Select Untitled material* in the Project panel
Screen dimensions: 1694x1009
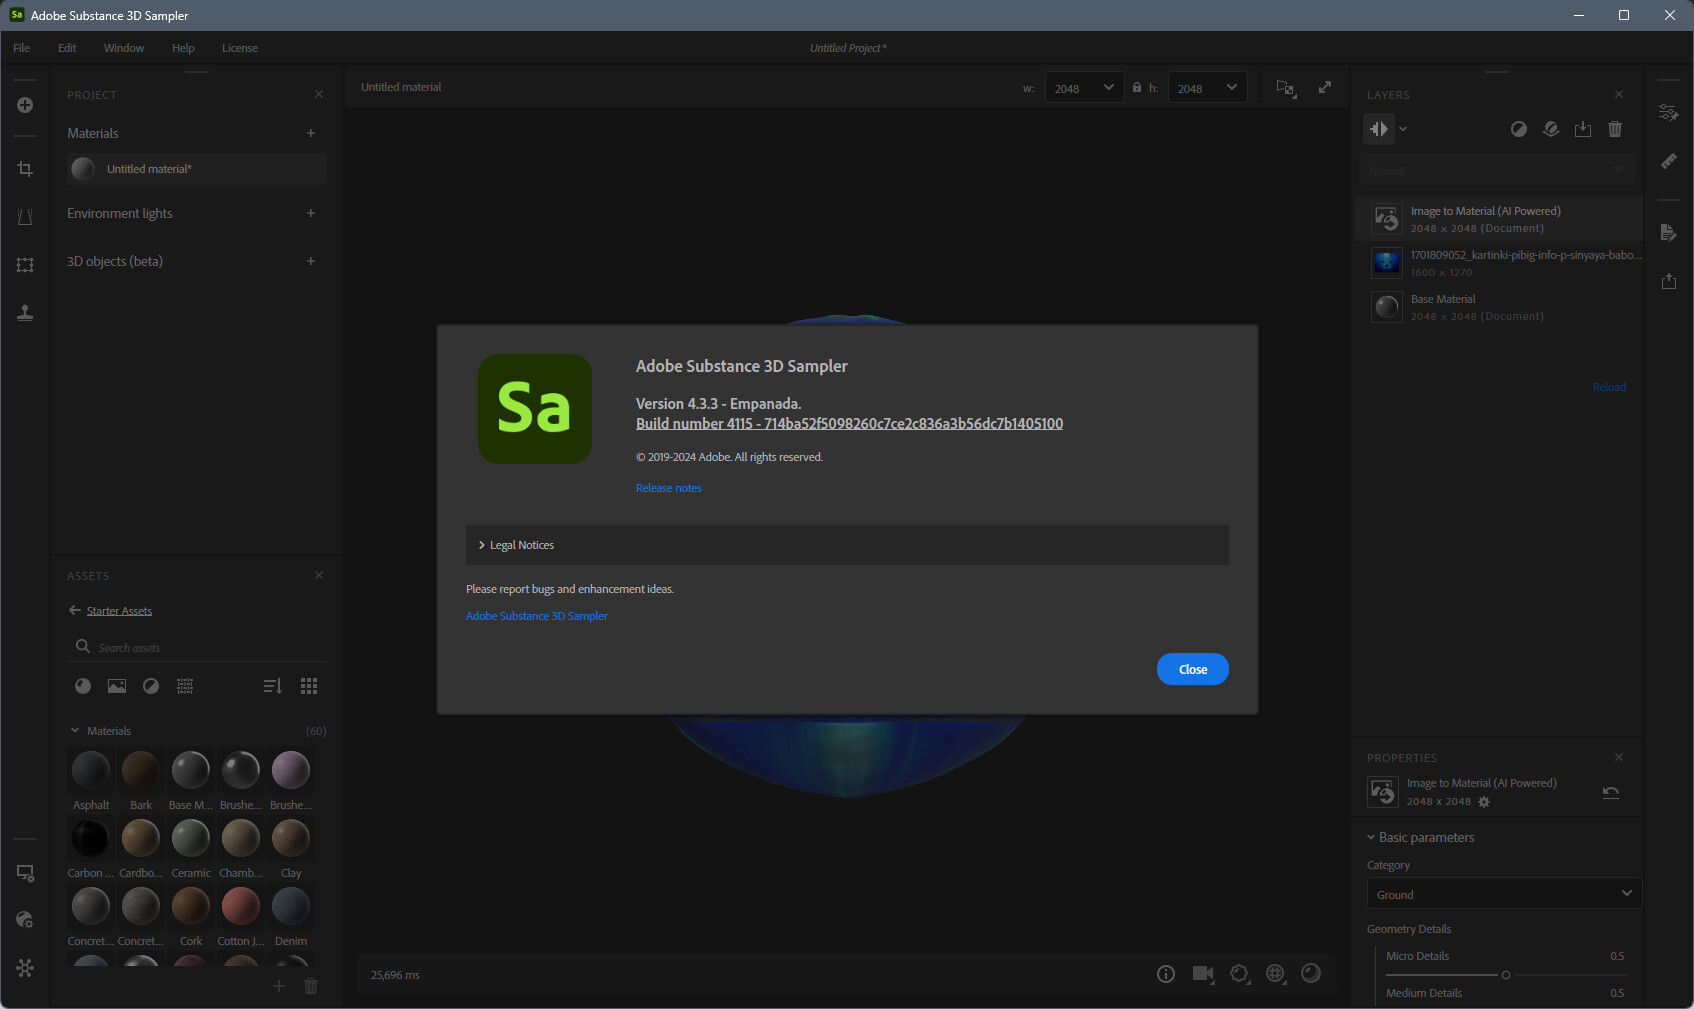[x=197, y=169]
